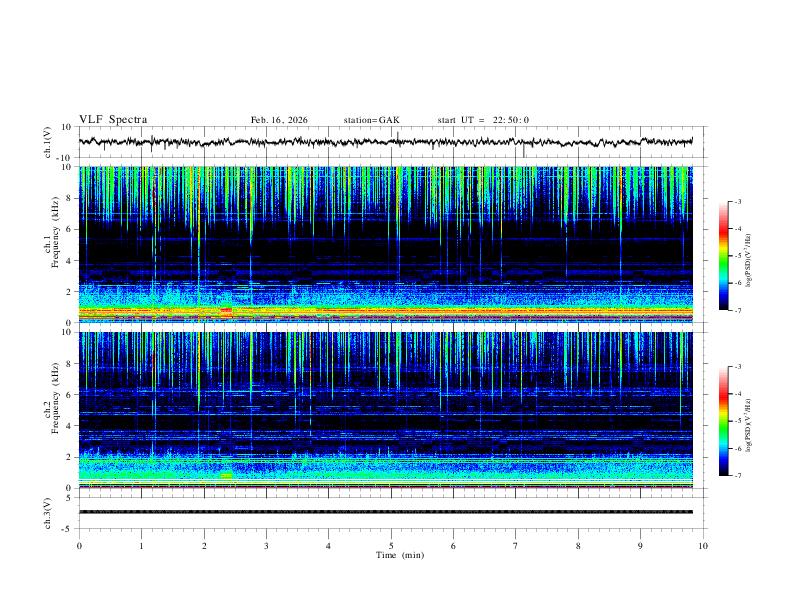The width and height of the screenshot is (792, 612).
Task: Click the "VLF Spectra" title text
Action: [x=113, y=120]
